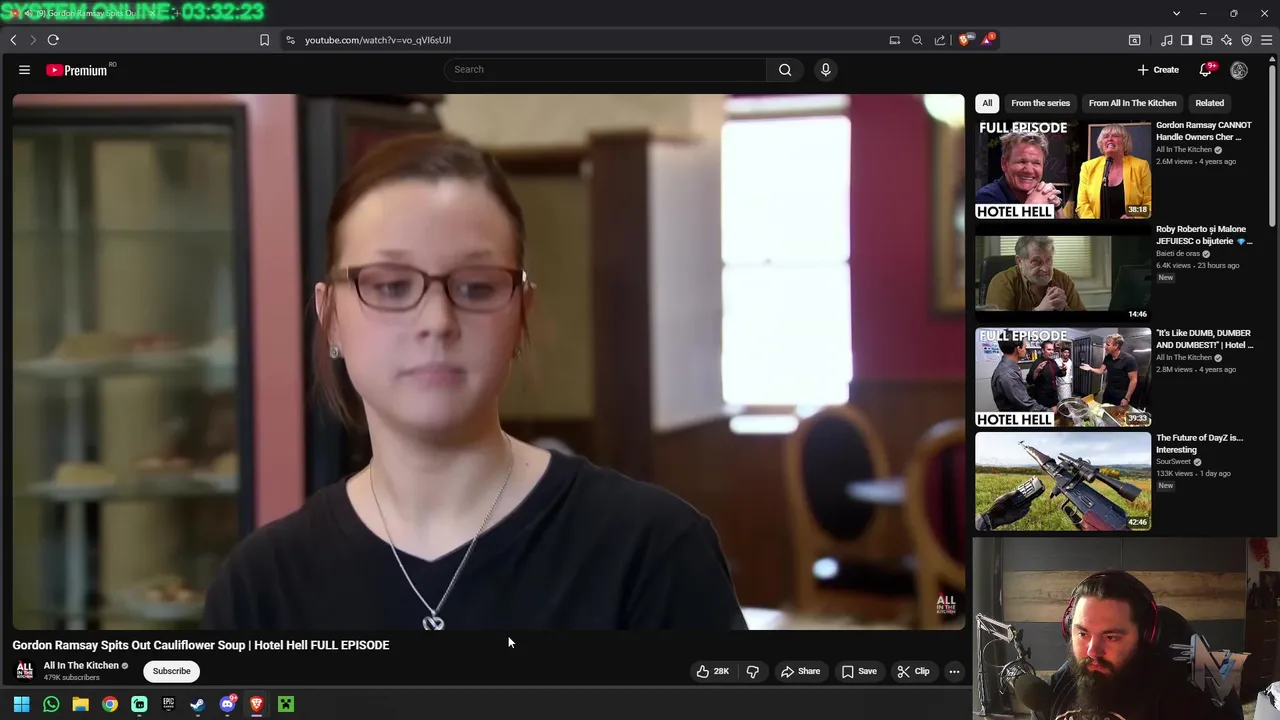Select the All filter chip
Viewport: 1280px width, 720px height.
pyautogui.click(x=987, y=103)
